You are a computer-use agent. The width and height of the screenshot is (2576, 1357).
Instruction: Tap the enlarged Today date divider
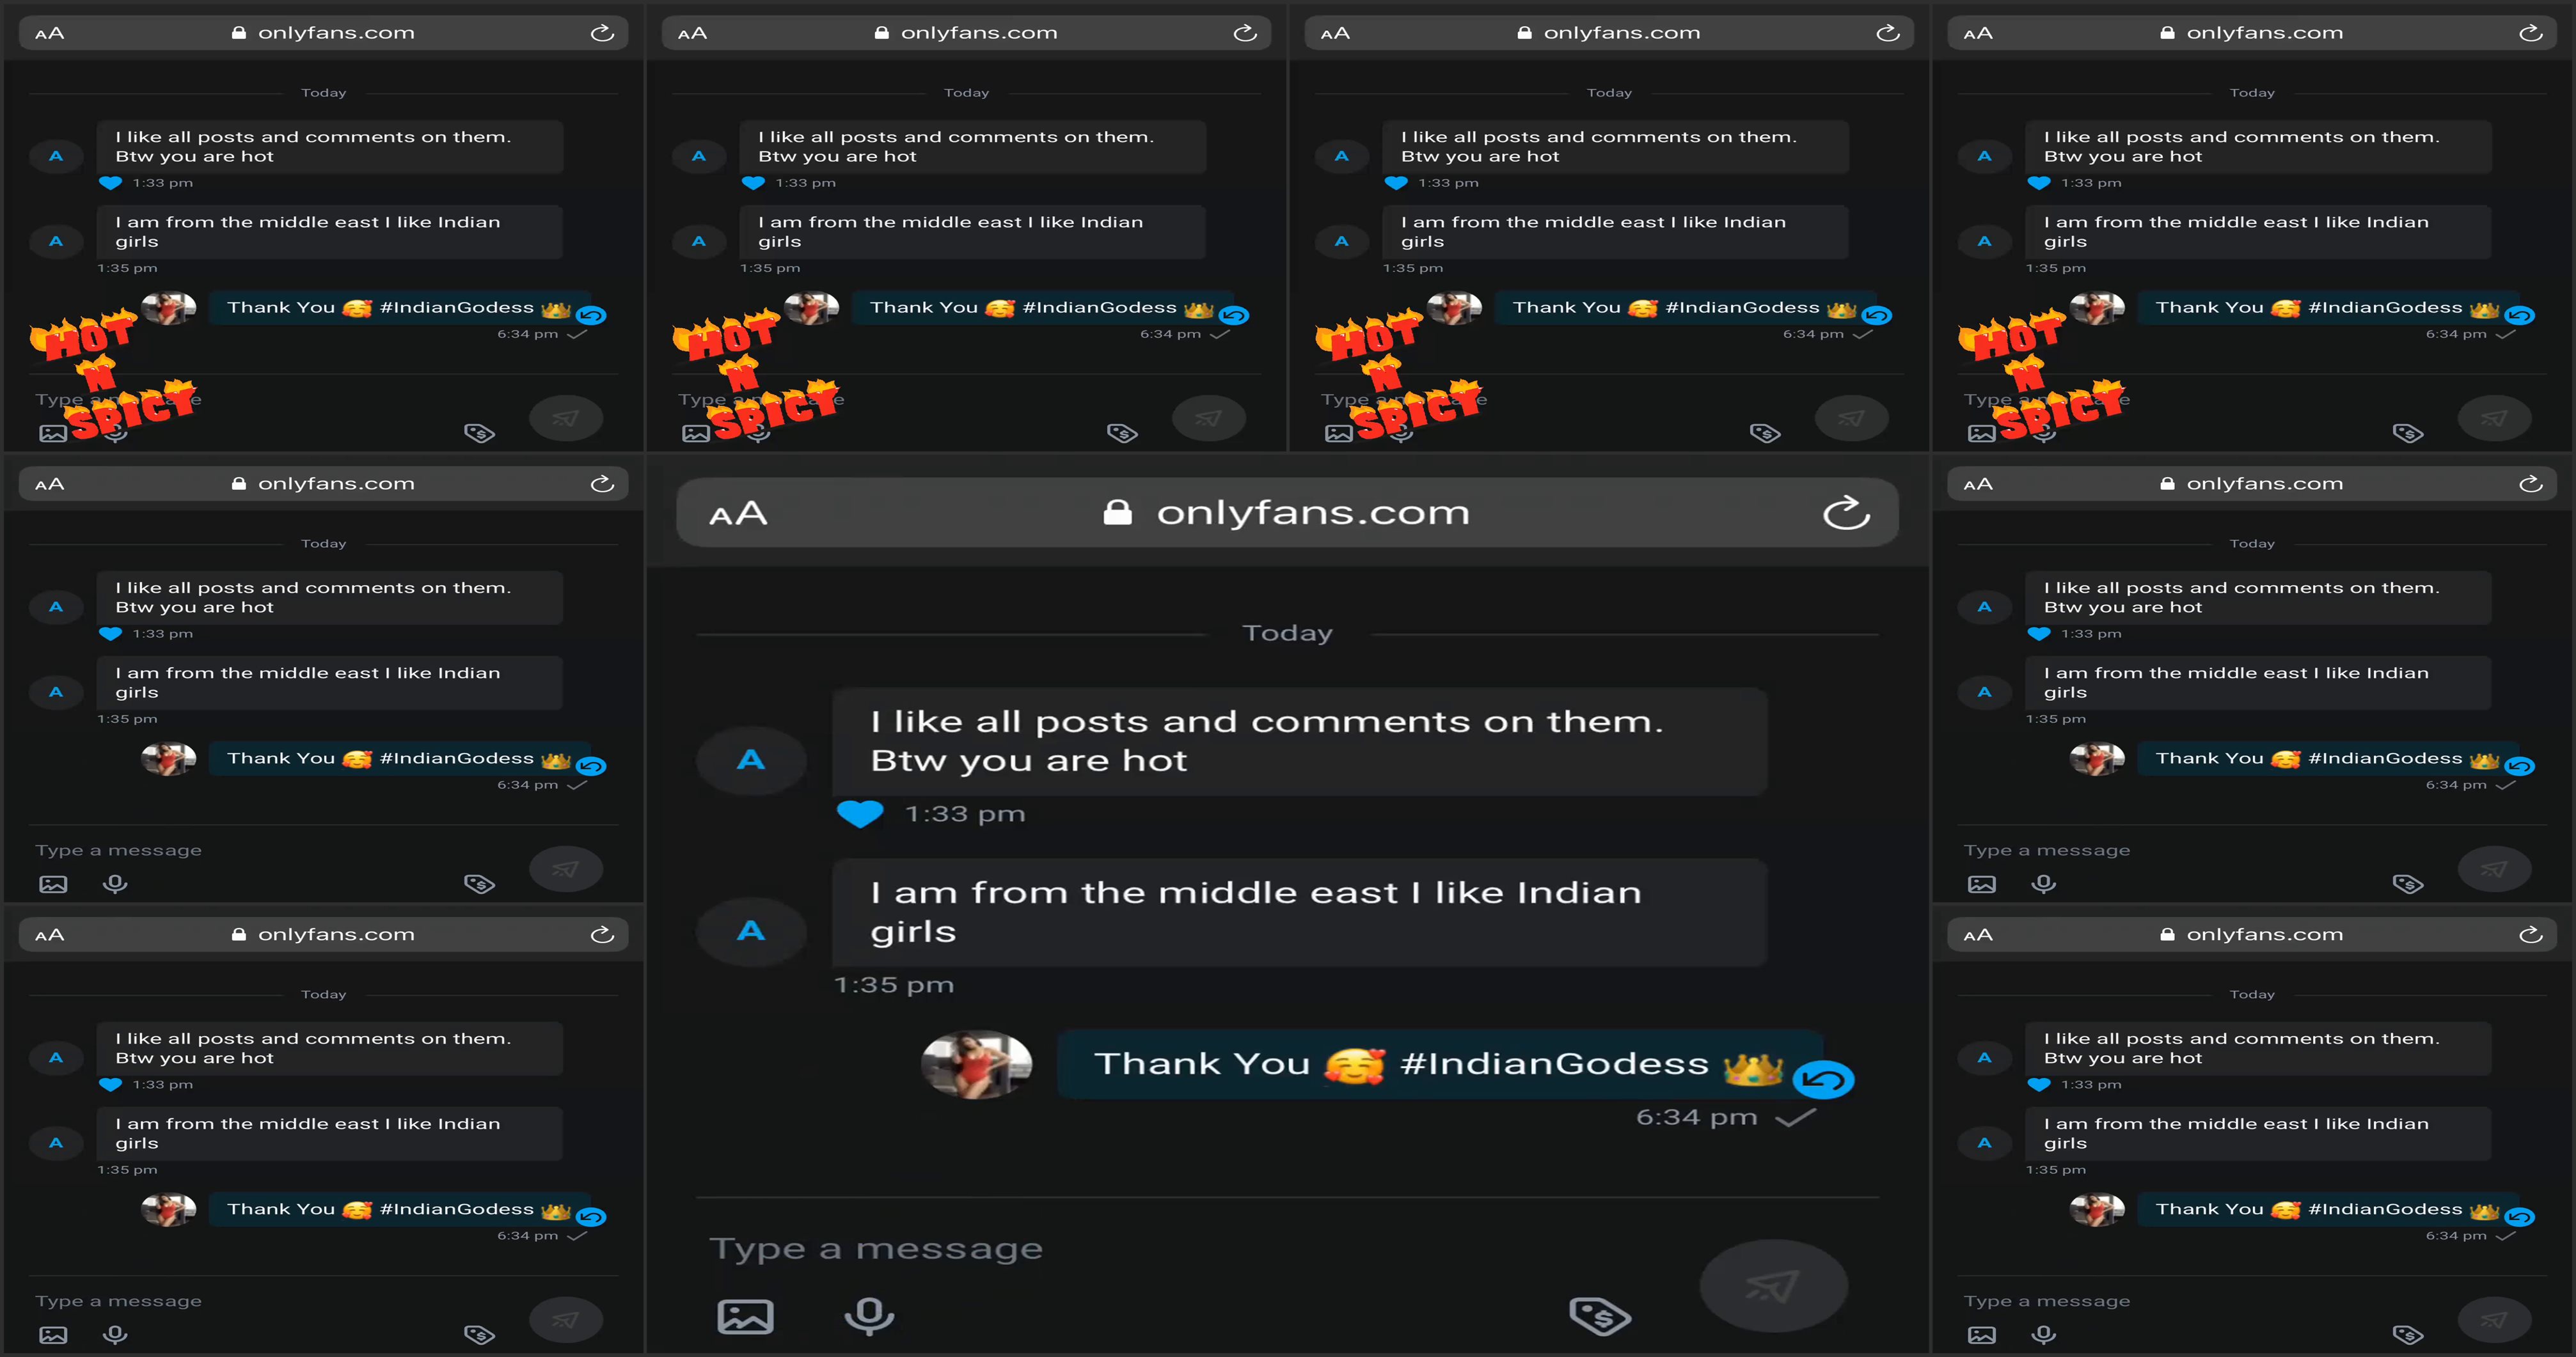[x=1287, y=633]
